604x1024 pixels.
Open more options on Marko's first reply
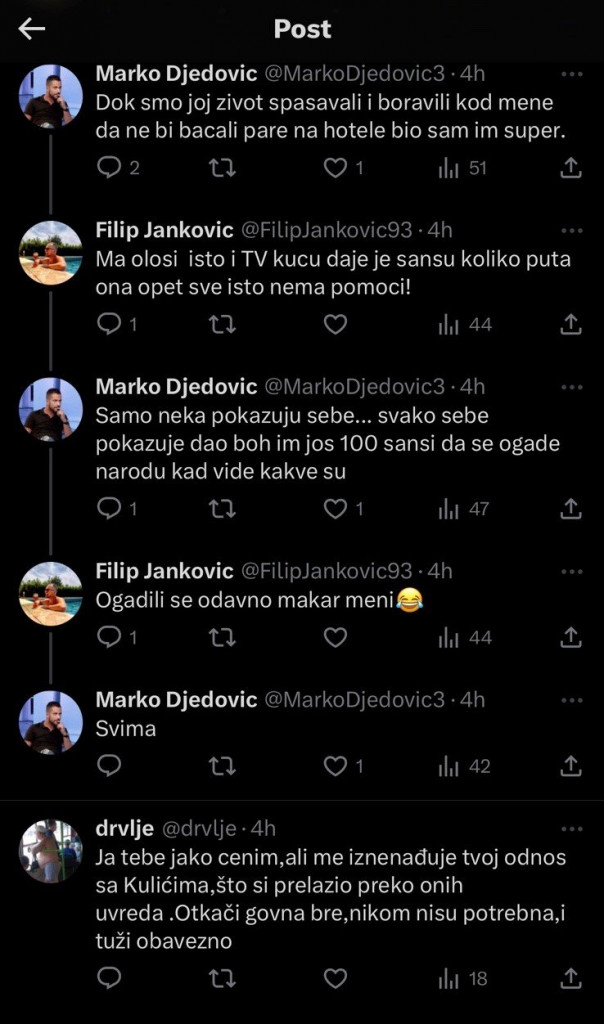click(x=572, y=72)
